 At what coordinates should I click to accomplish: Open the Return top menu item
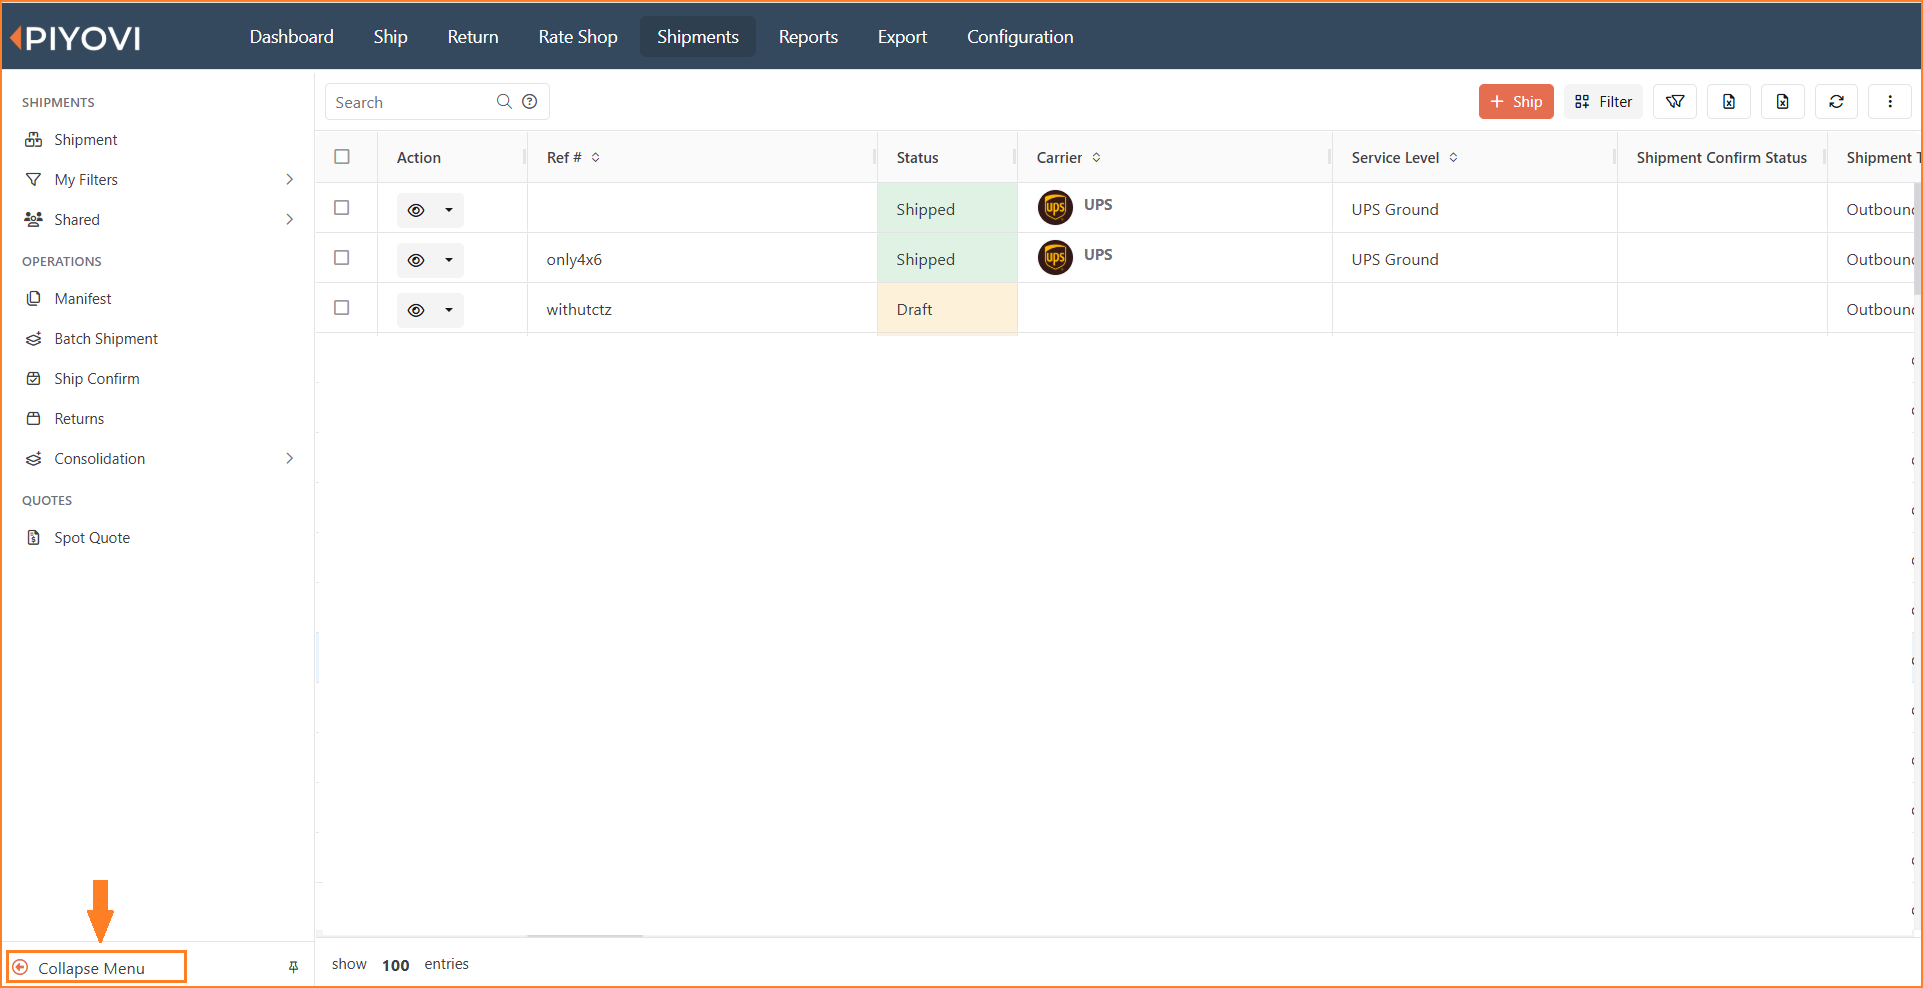(x=473, y=37)
